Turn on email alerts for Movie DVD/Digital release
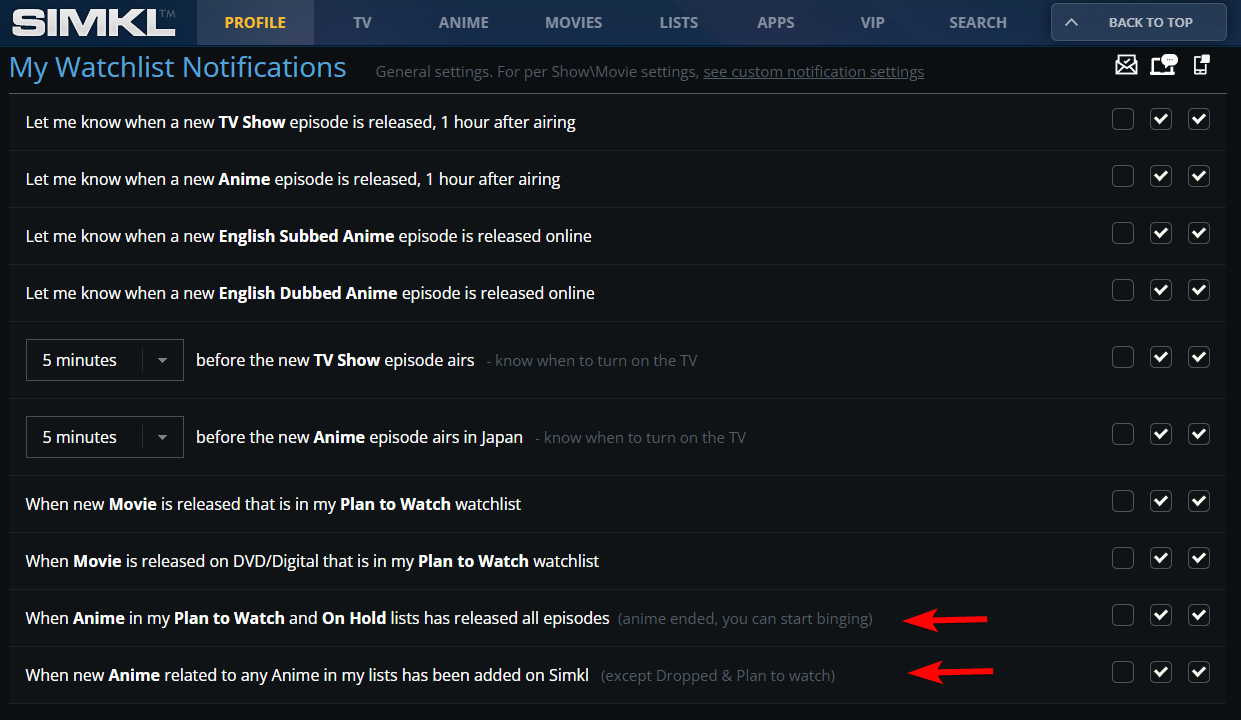The width and height of the screenshot is (1241, 720). tap(1123, 559)
